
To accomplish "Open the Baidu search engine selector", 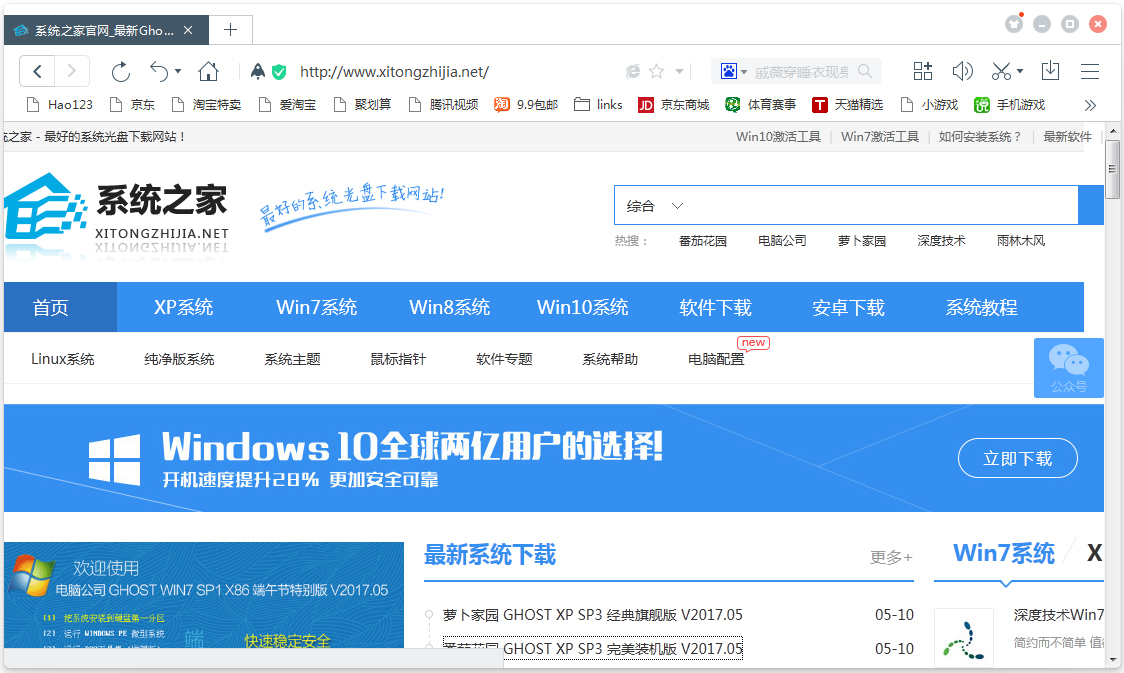I will click(733, 71).
